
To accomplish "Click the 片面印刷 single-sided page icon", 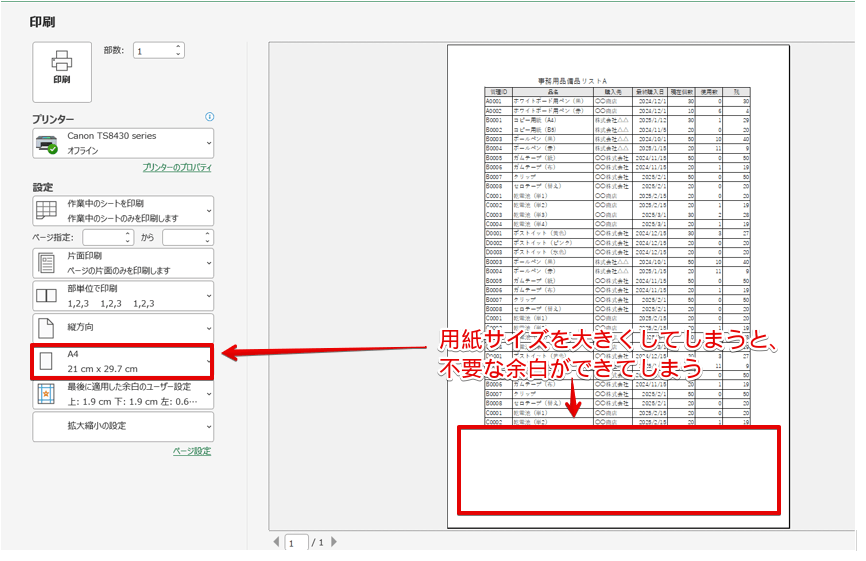I will click(x=46, y=263).
